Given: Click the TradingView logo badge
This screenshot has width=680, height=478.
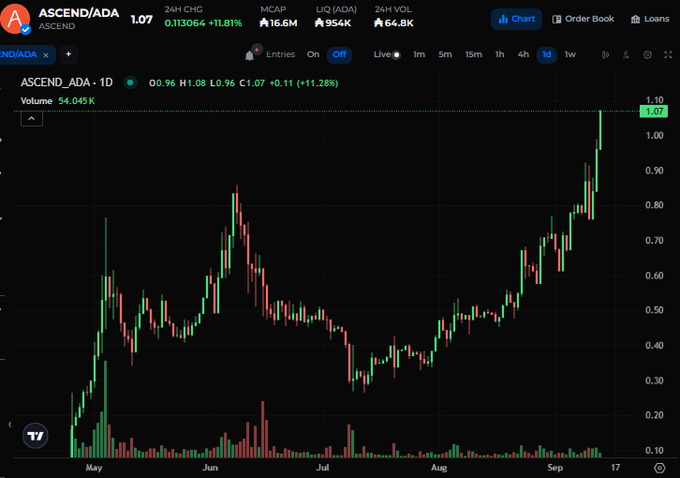Looking at the screenshot, I should point(35,435).
